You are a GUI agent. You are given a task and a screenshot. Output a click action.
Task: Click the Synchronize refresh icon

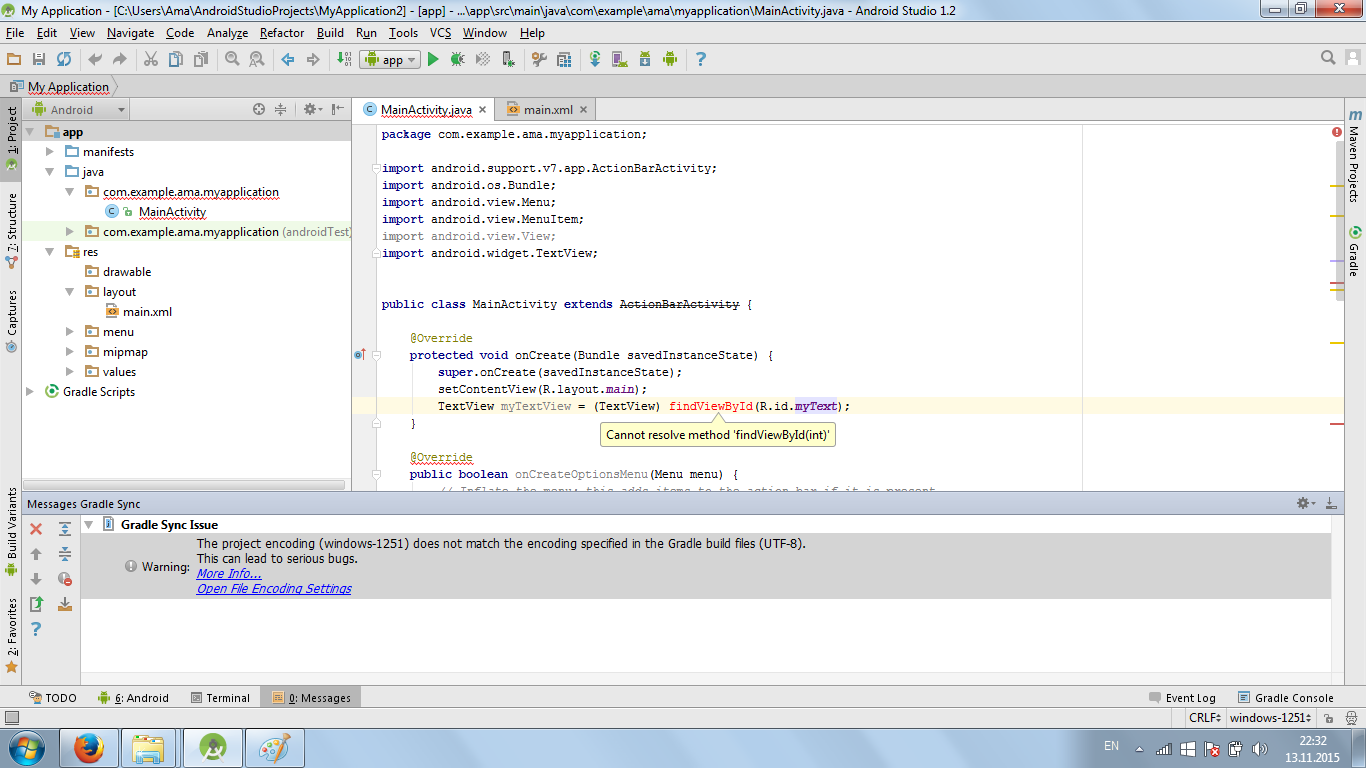point(64,59)
